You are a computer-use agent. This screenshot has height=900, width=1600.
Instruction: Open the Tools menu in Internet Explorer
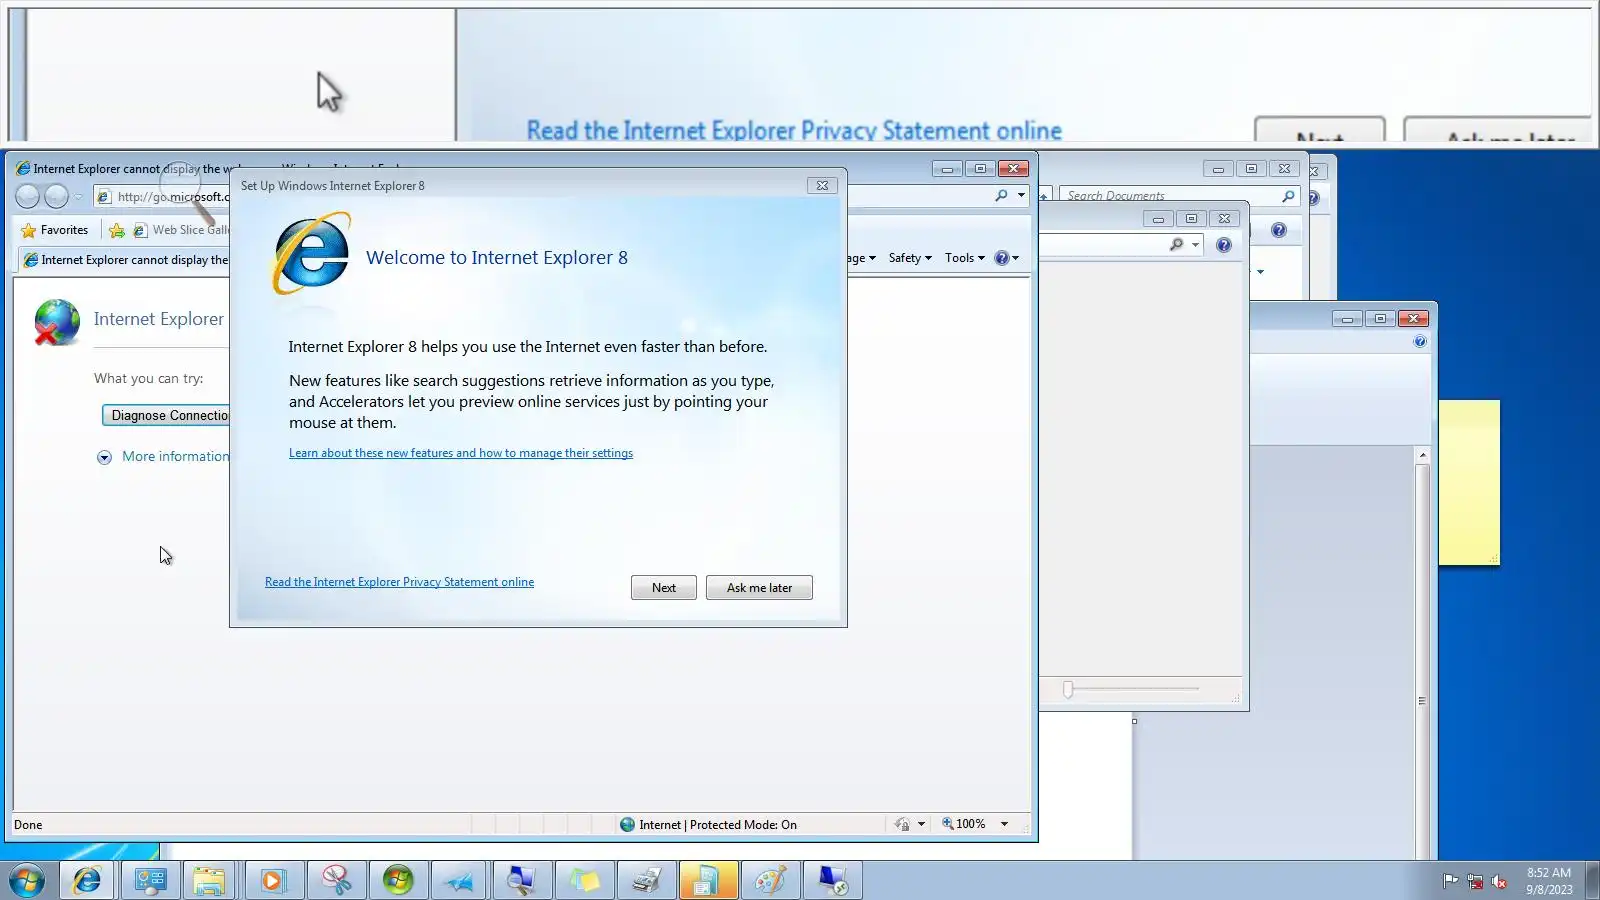[x=965, y=258]
